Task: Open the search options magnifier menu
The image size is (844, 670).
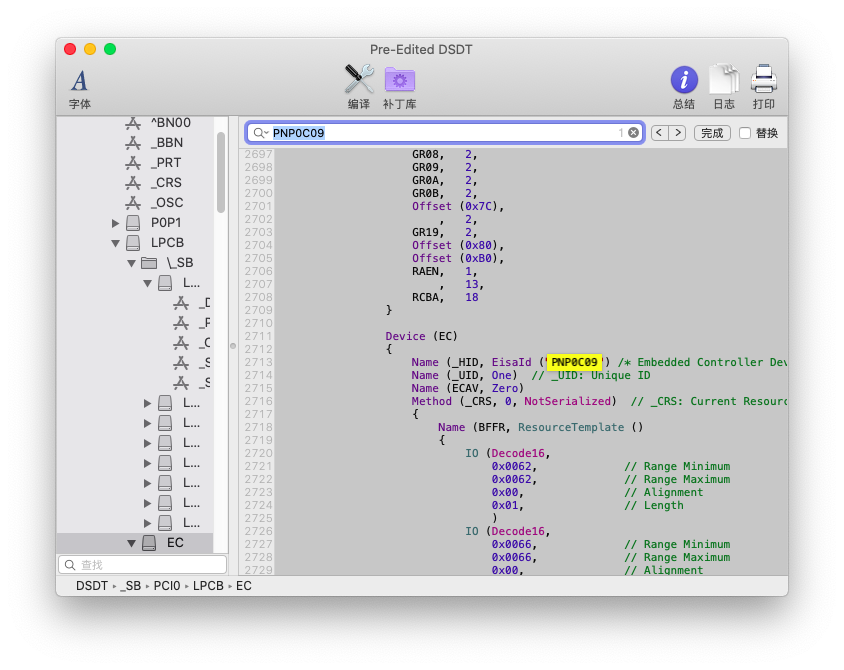Action: (x=261, y=133)
